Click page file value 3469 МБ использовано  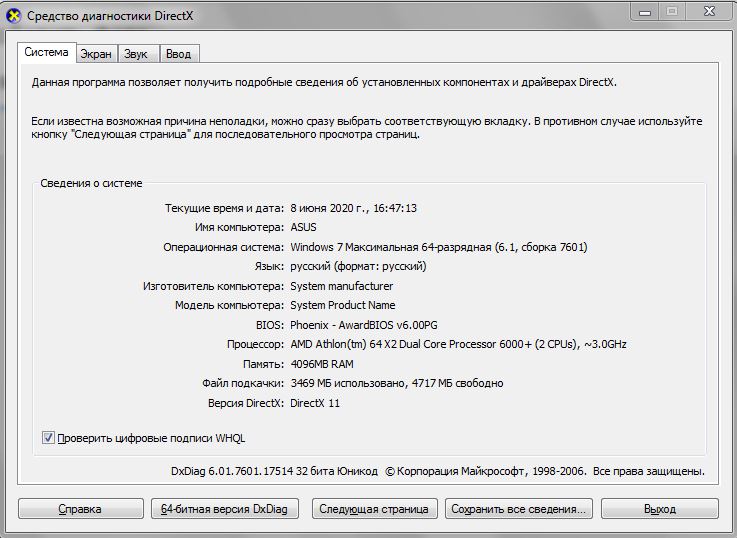[397, 383]
